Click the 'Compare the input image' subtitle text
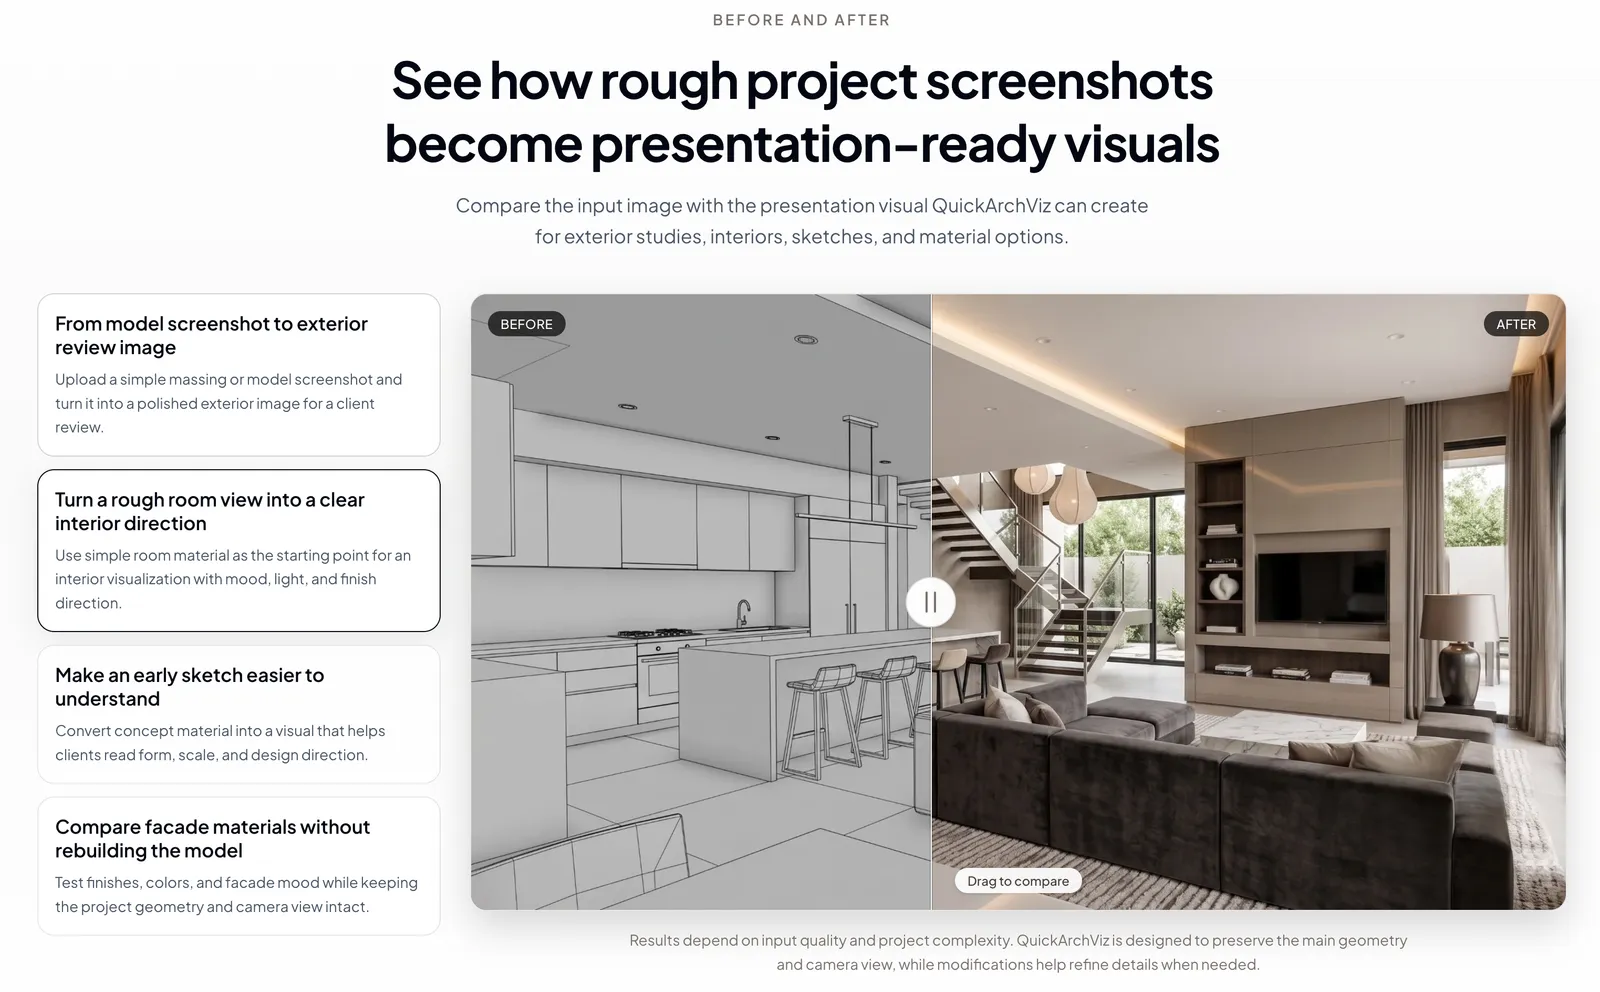Screen dimensions: 1600x992 coord(801,221)
